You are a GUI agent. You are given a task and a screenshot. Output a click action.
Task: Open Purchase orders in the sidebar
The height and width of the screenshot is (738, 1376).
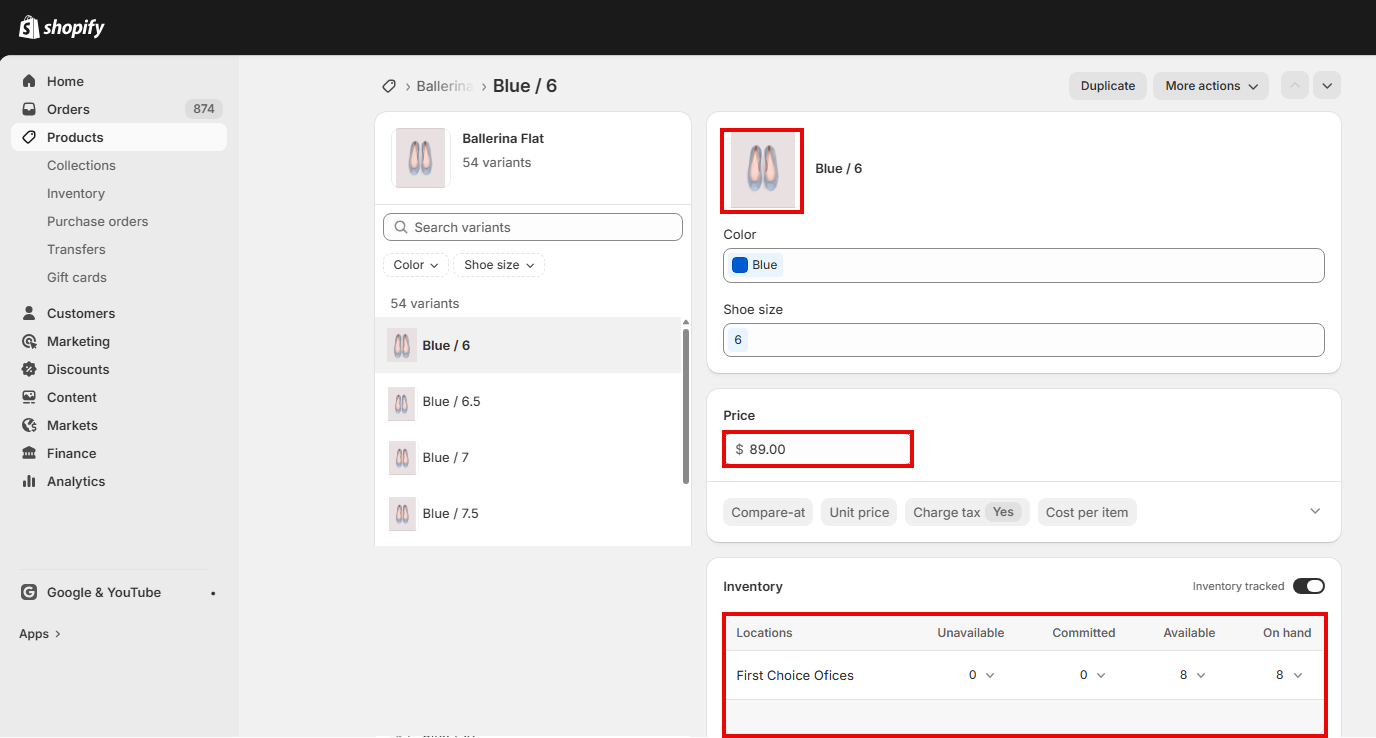pos(97,221)
